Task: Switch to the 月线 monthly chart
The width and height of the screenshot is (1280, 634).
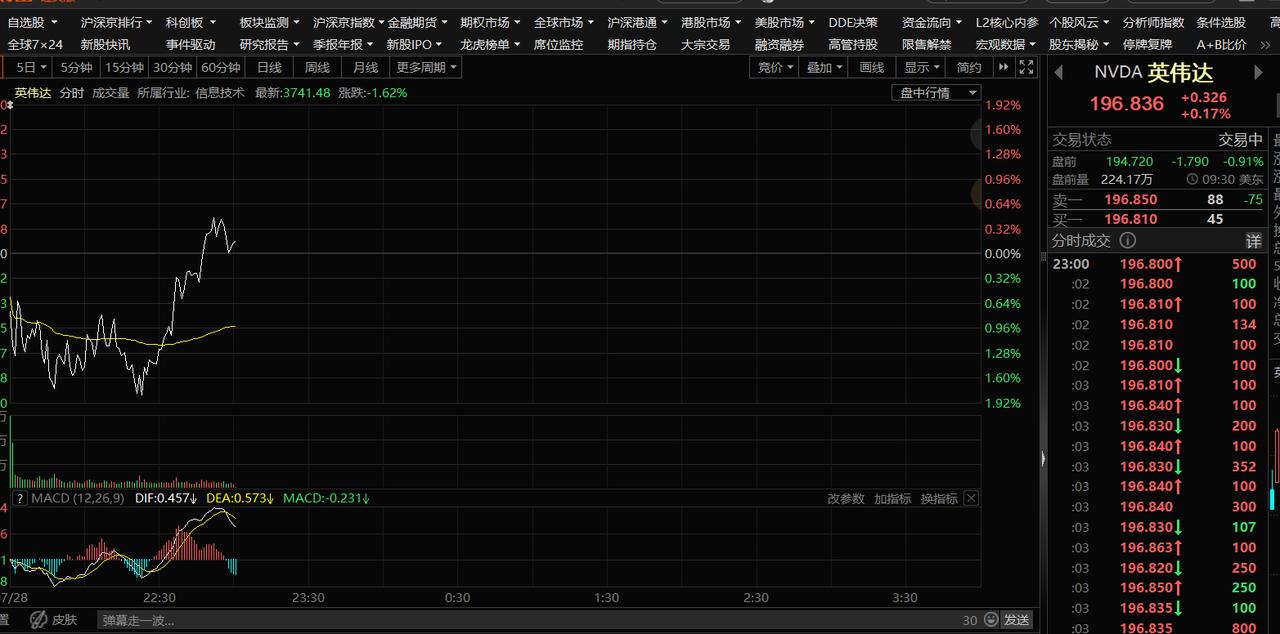Action: (365, 67)
